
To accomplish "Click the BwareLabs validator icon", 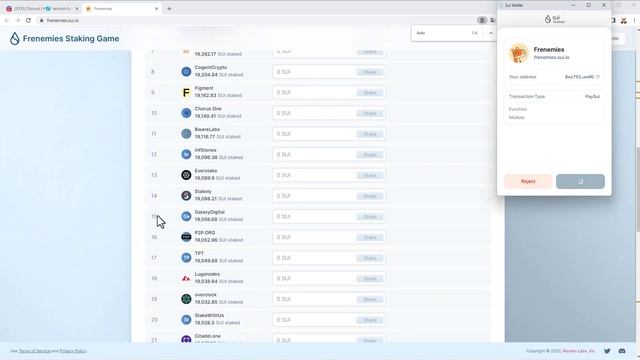I will 186,133.
